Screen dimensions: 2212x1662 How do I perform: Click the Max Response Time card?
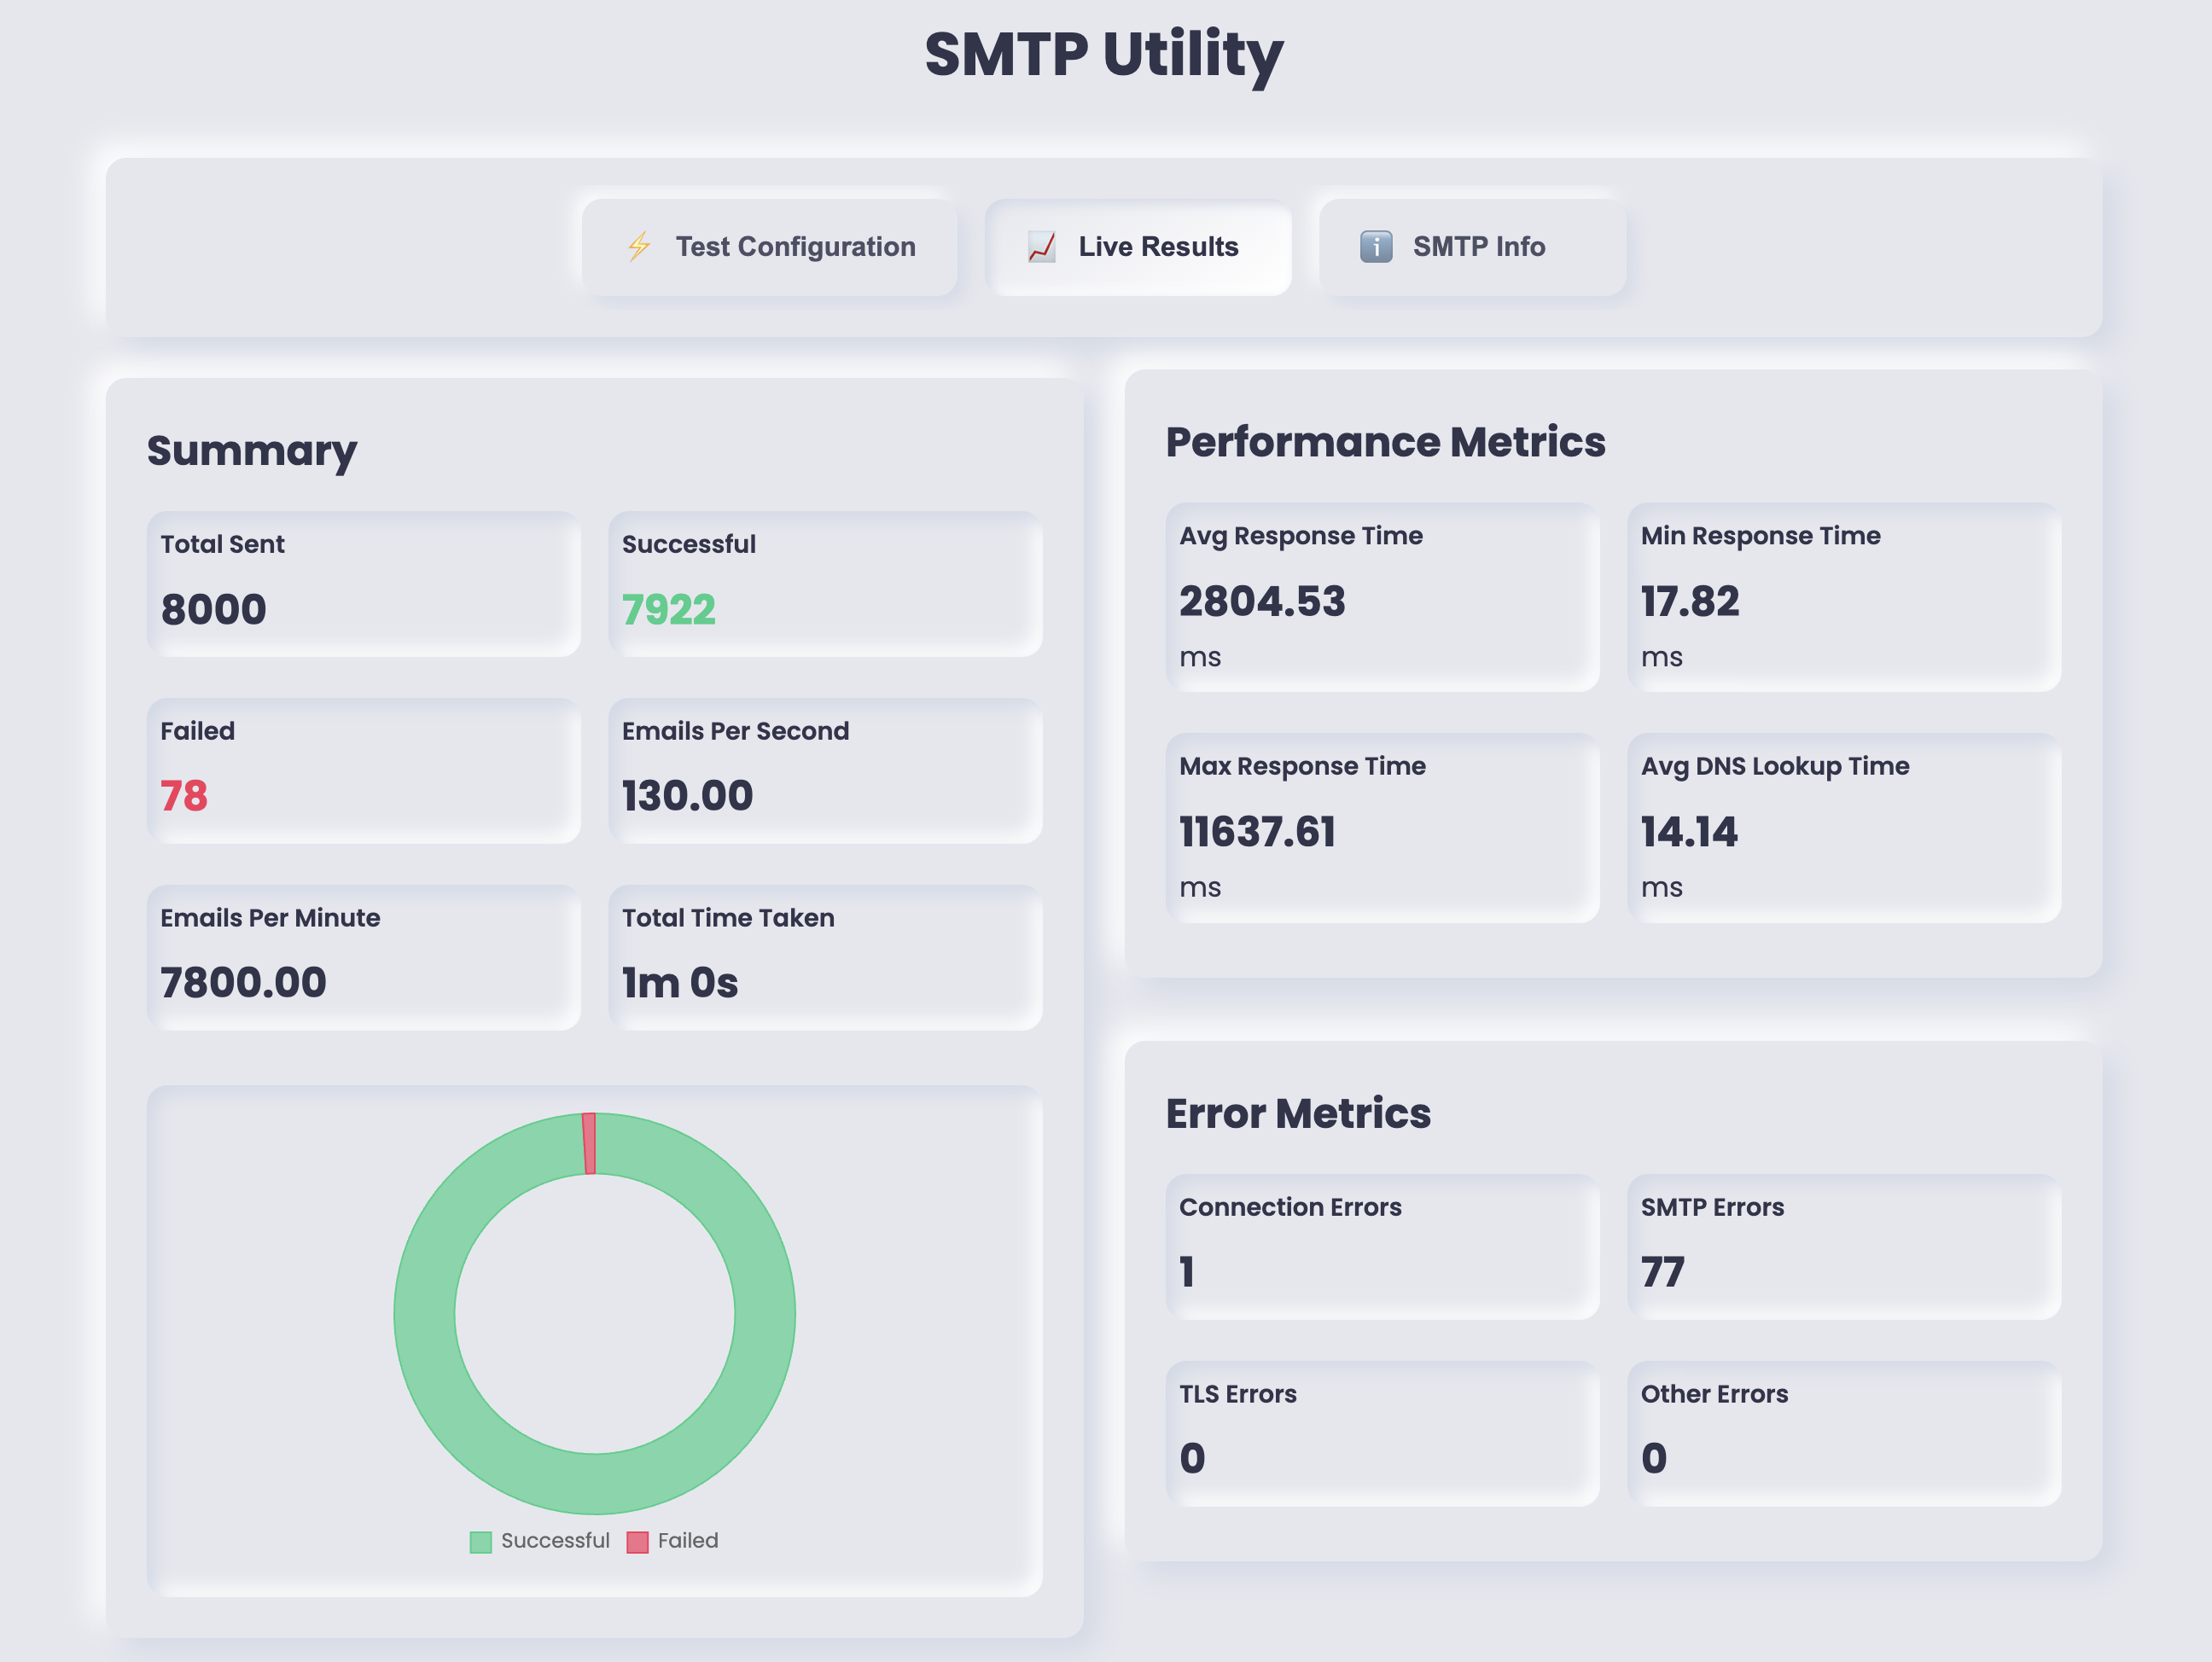coord(1382,827)
